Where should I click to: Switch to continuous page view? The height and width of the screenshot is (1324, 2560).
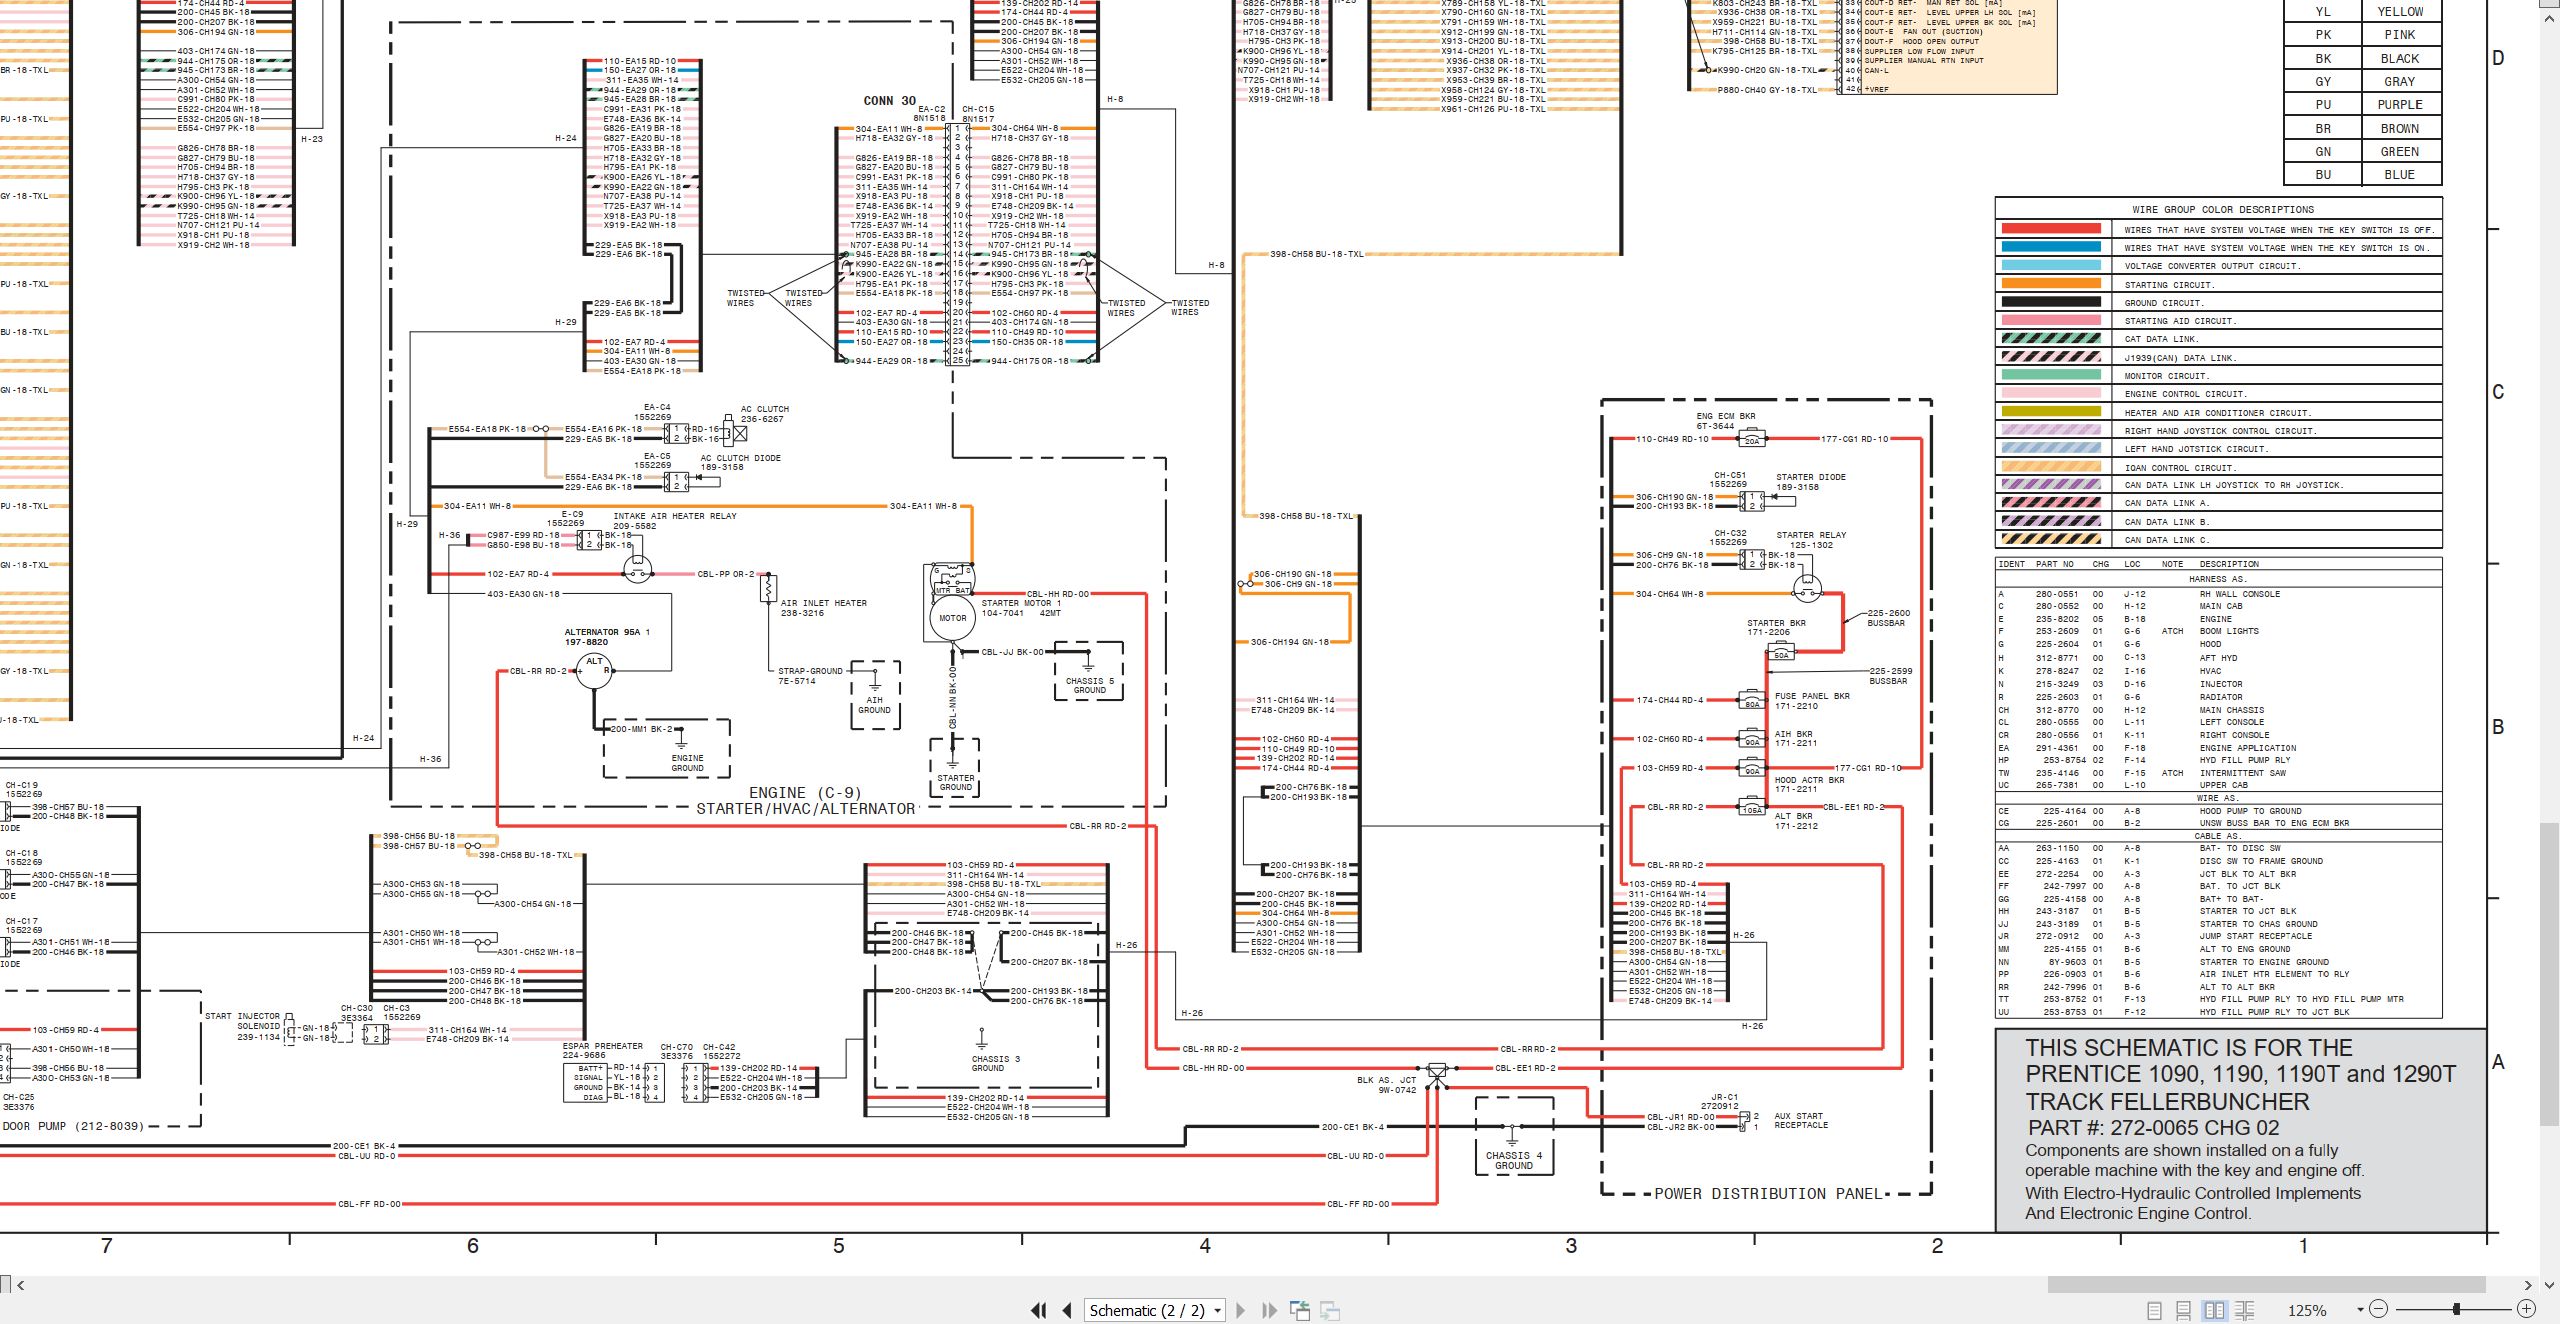2184,1310
